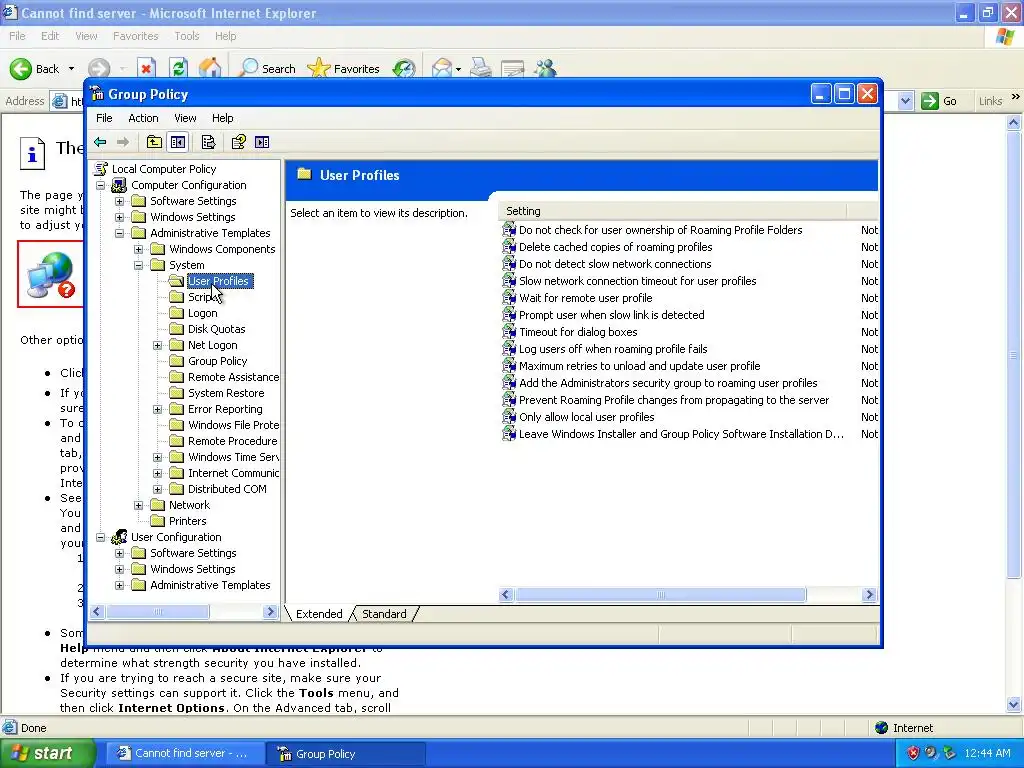Screen dimensions: 1024x768
Task: Collapse User Configuration node
Action: (101, 537)
